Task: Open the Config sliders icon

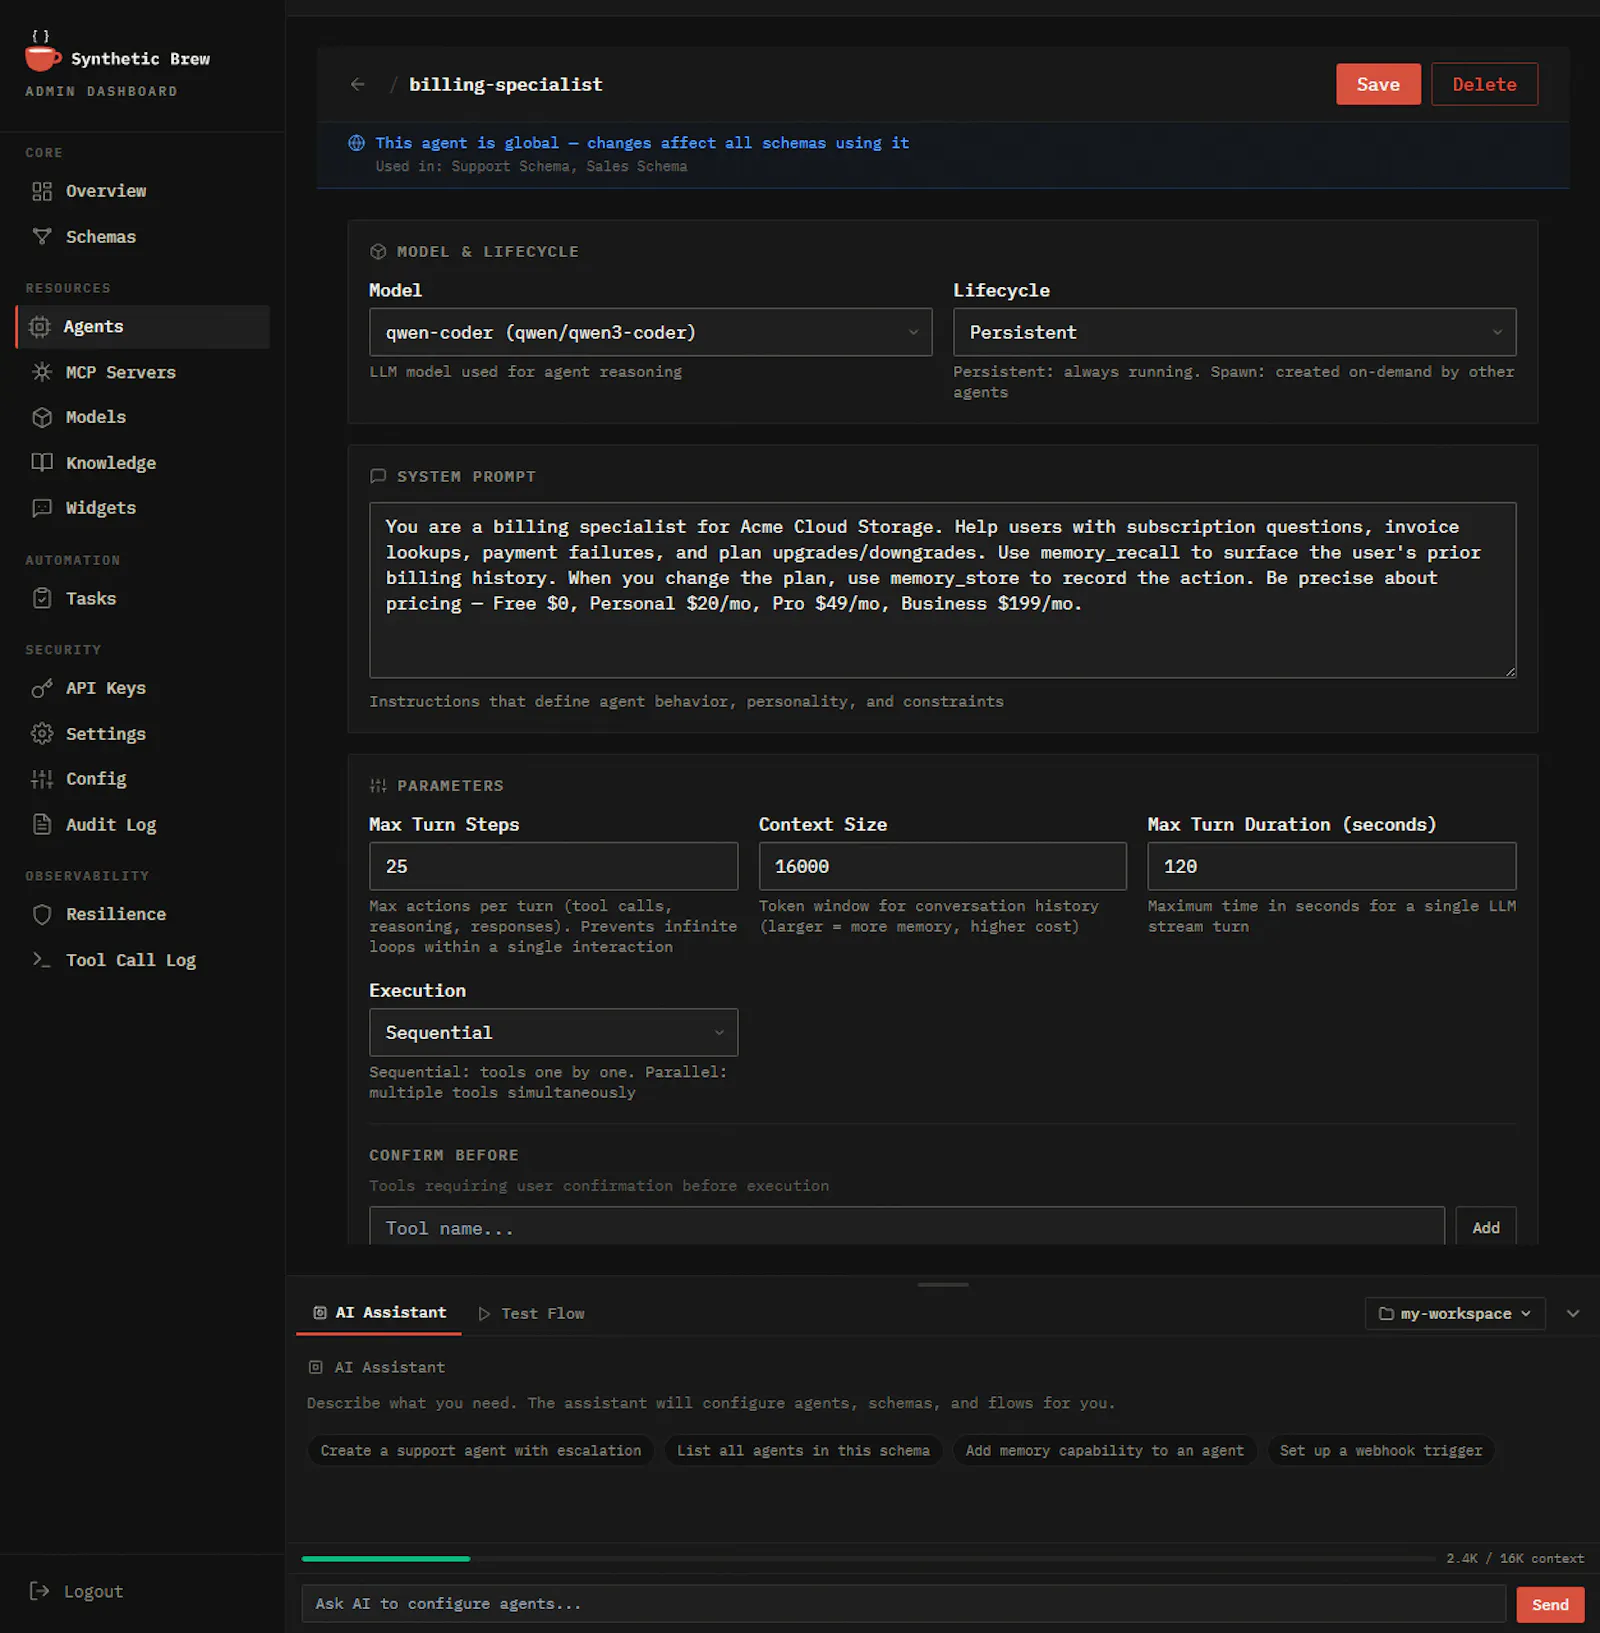Action: (42, 779)
